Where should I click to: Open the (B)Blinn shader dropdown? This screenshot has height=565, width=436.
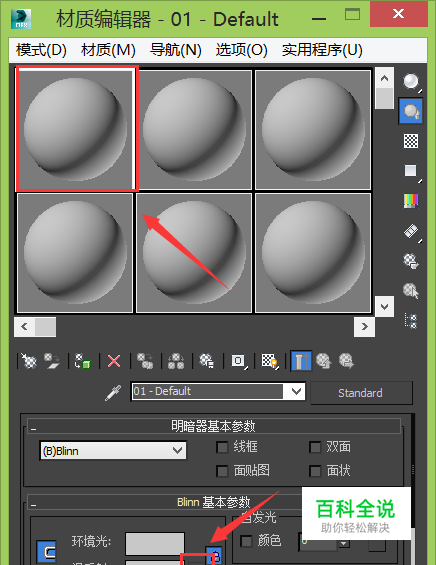(x=113, y=451)
